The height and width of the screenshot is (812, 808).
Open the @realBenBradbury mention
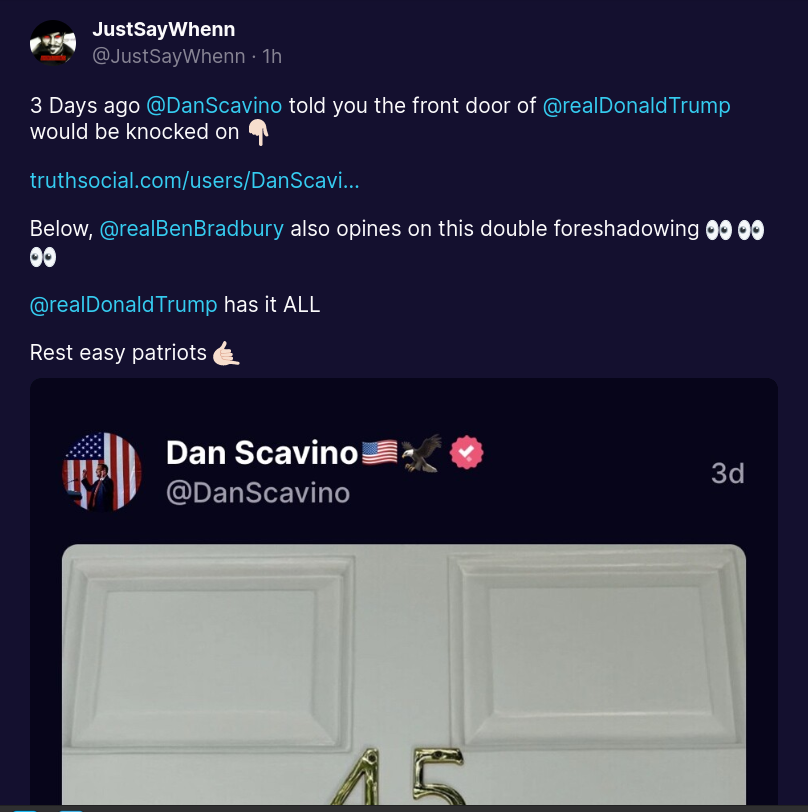click(192, 229)
